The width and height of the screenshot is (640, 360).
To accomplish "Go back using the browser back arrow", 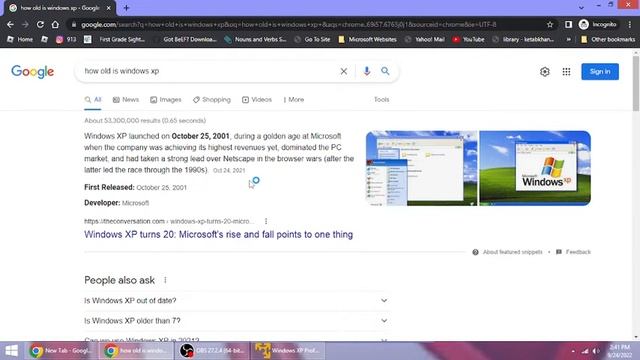I will [10, 24].
